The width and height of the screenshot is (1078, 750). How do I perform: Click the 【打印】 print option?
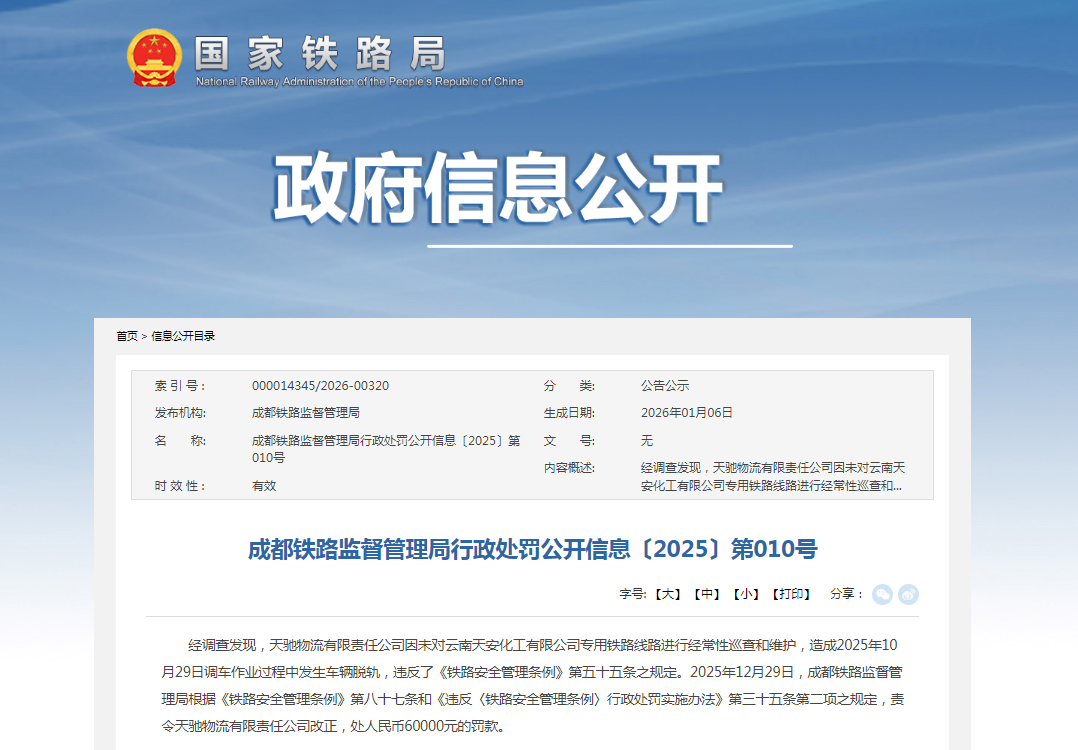coord(789,594)
